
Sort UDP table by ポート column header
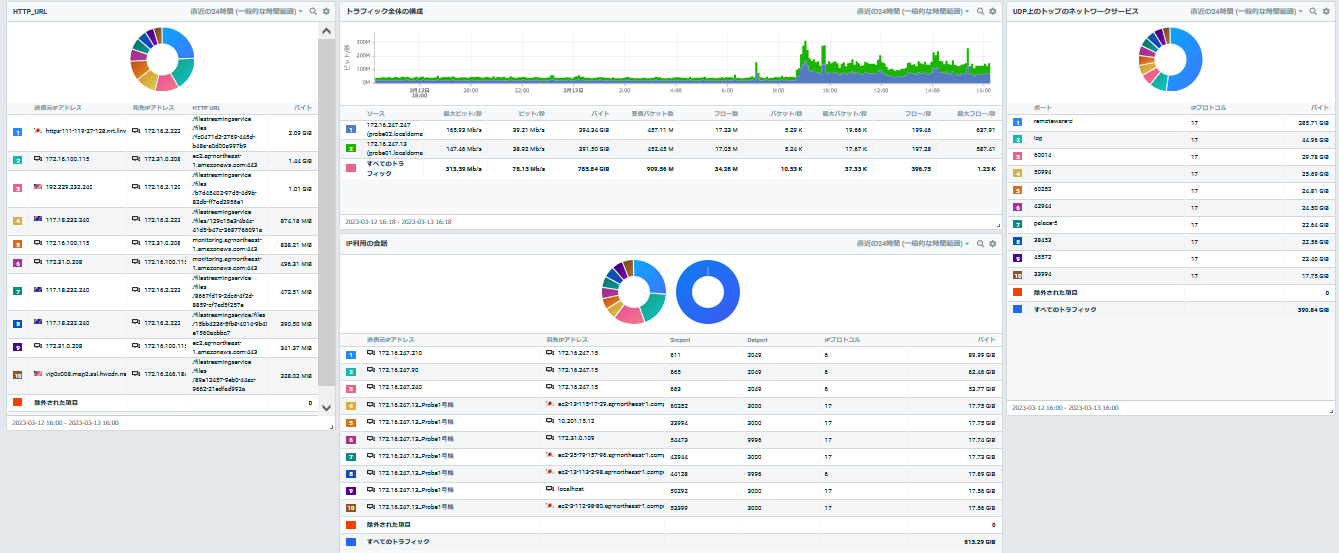(x=1042, y=106)
